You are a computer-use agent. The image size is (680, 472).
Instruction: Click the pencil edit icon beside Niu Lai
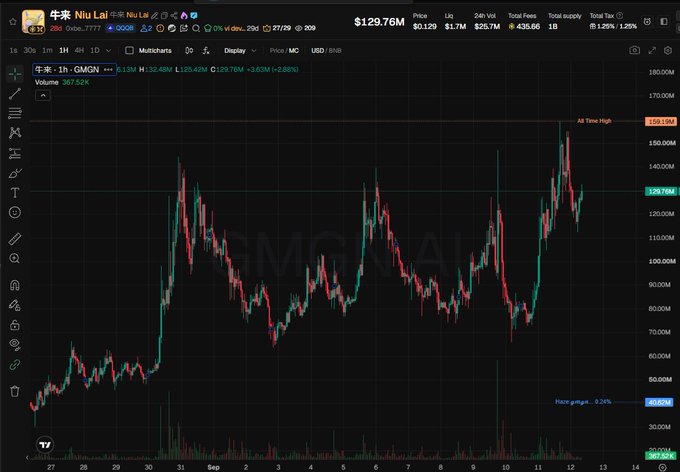coord(154,16)
